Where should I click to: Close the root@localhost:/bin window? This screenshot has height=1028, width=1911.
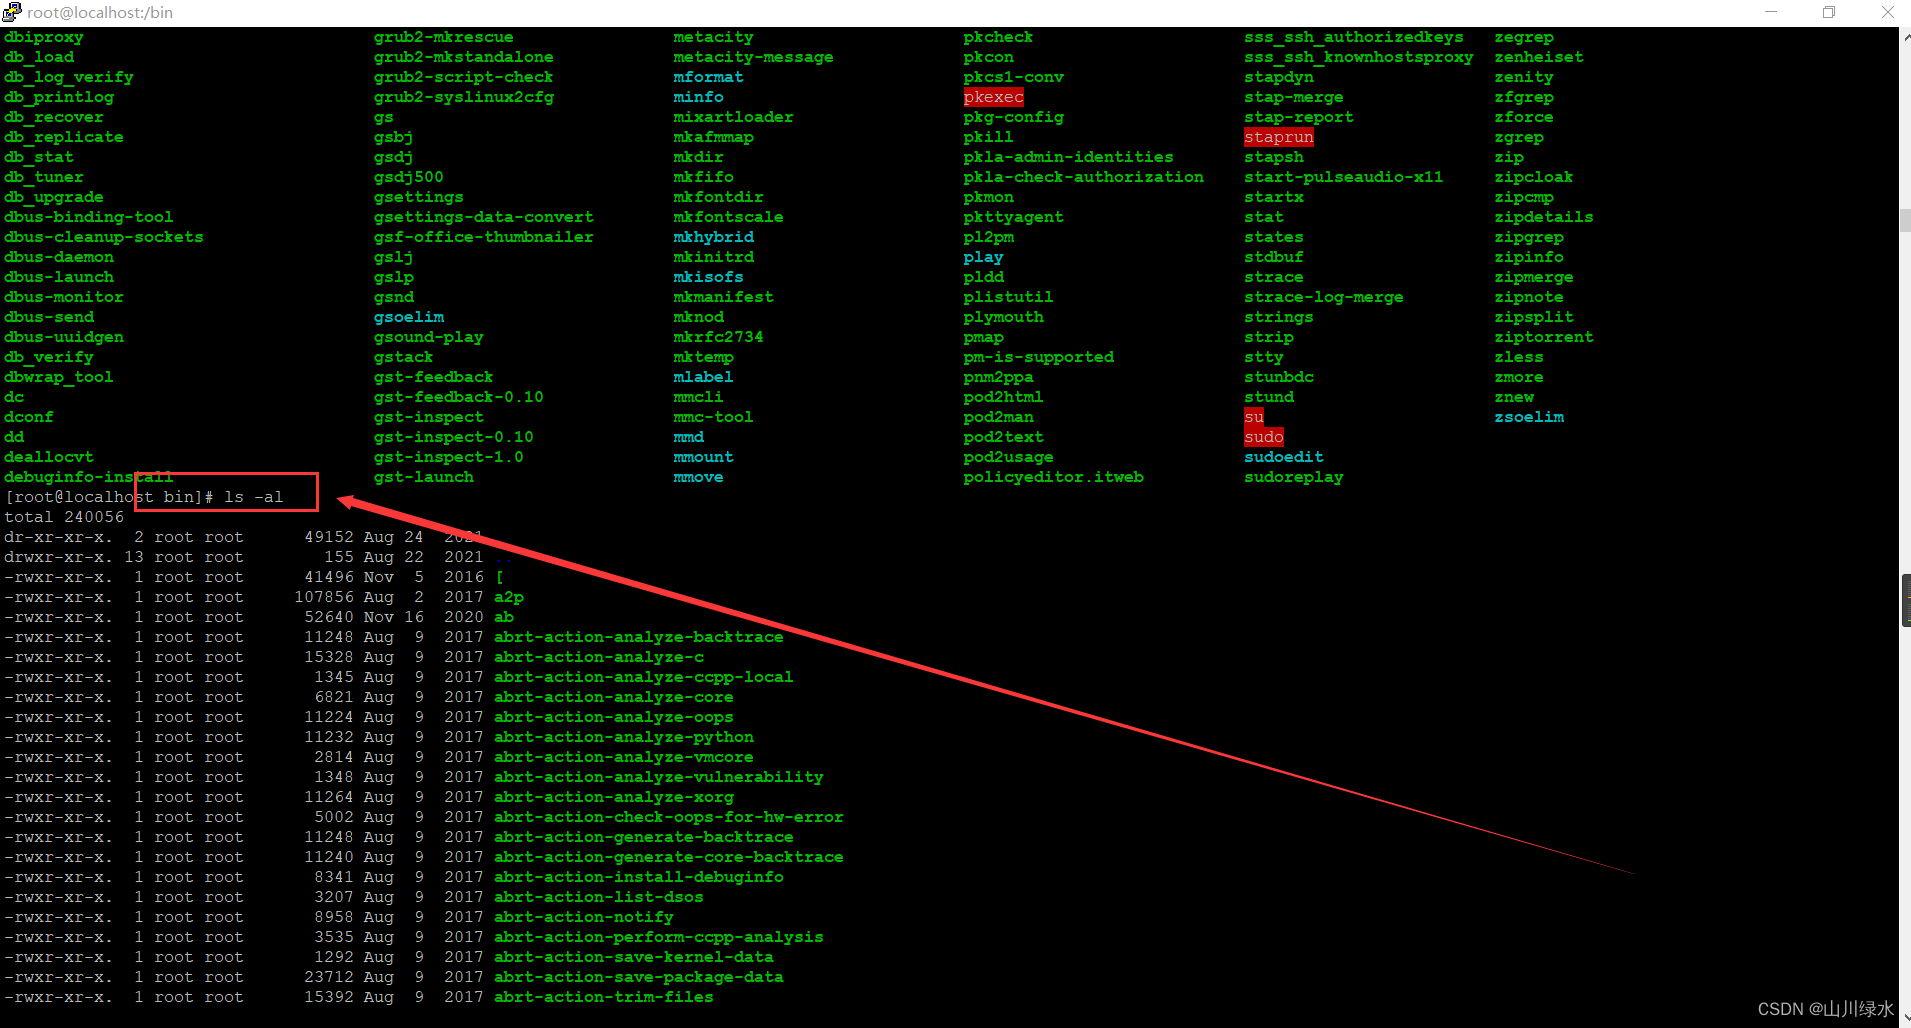coord(1887,12)
